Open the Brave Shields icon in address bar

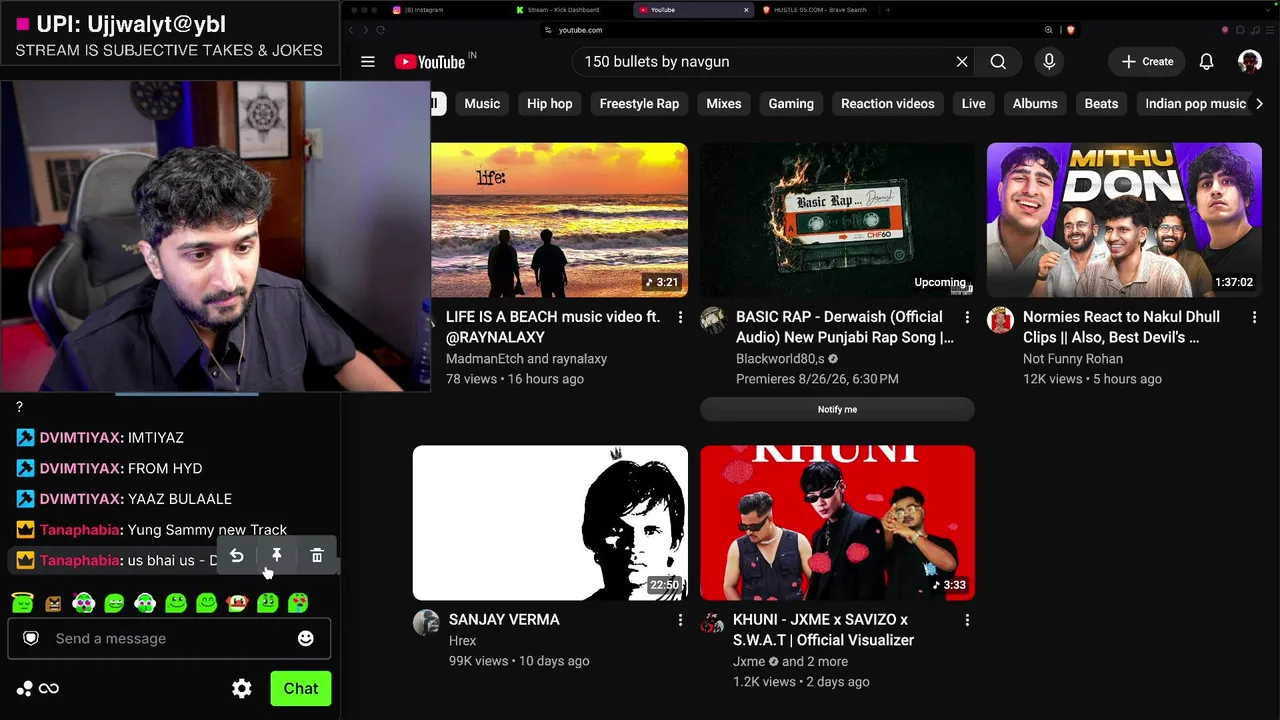coord(1071,30)
